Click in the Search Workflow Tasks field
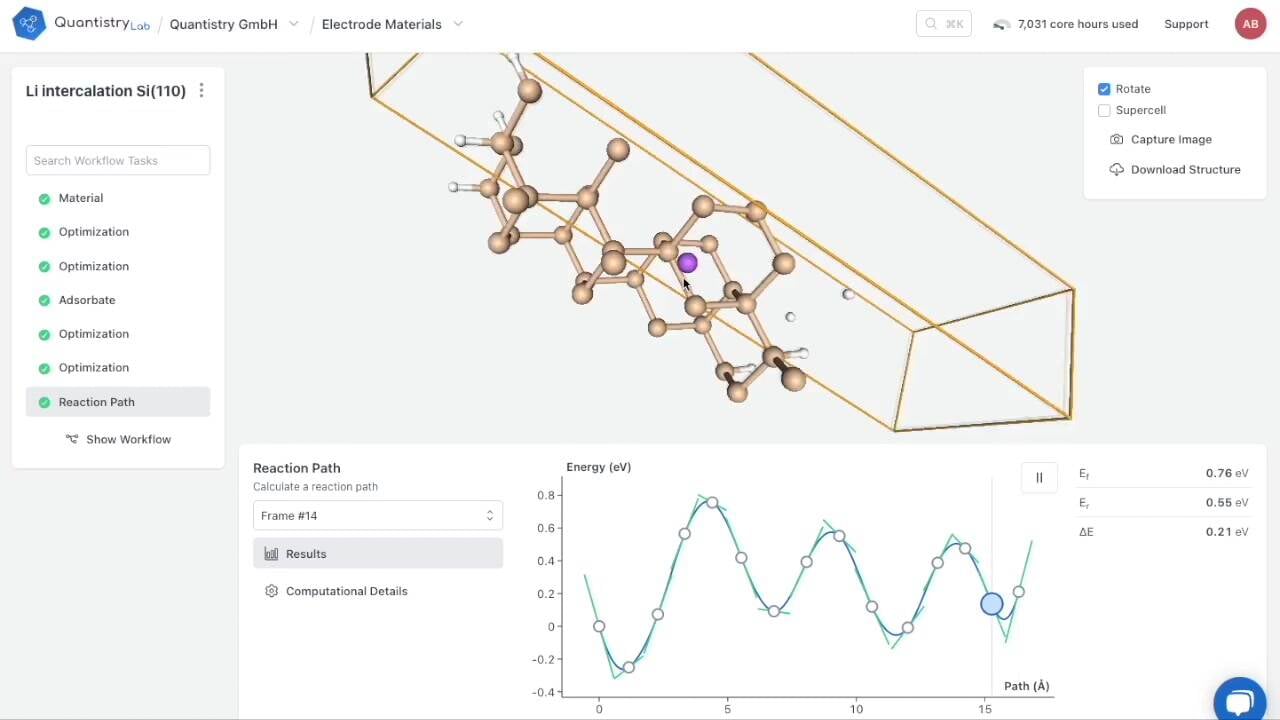Screen dimensions: 1280x720 pos(118,160)
